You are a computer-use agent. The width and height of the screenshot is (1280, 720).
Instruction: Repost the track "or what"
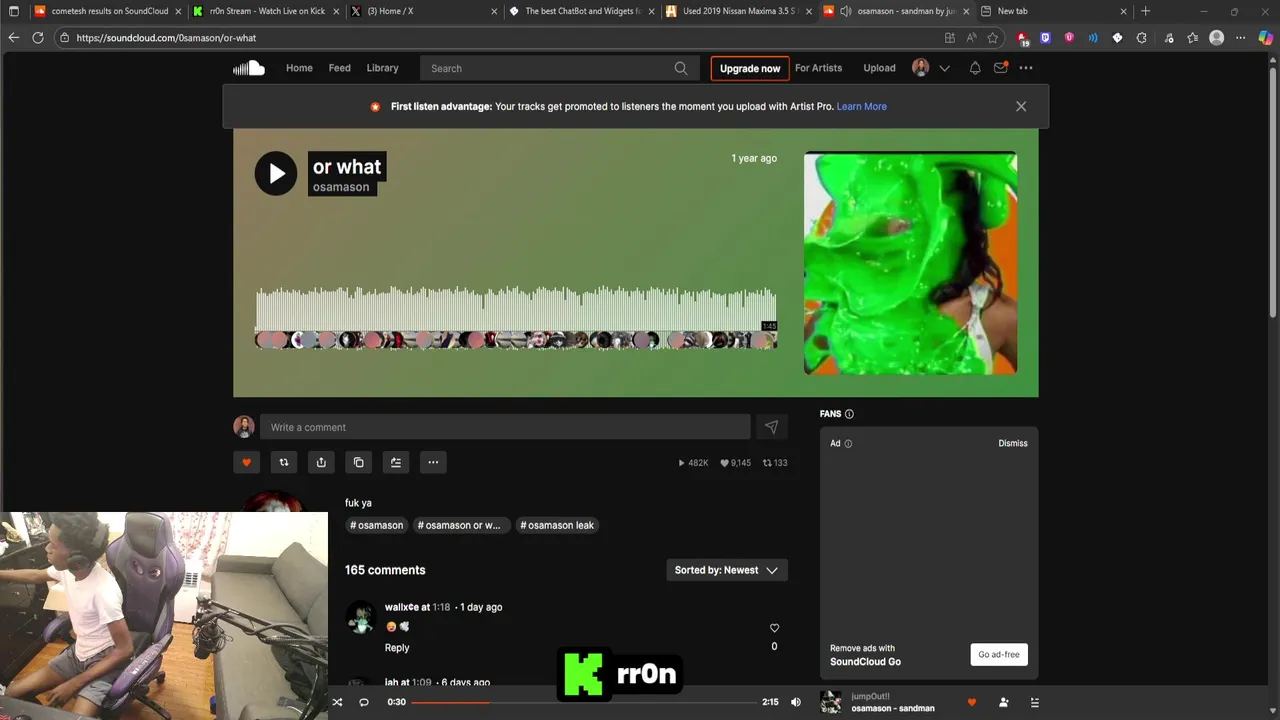pos(284,462)
